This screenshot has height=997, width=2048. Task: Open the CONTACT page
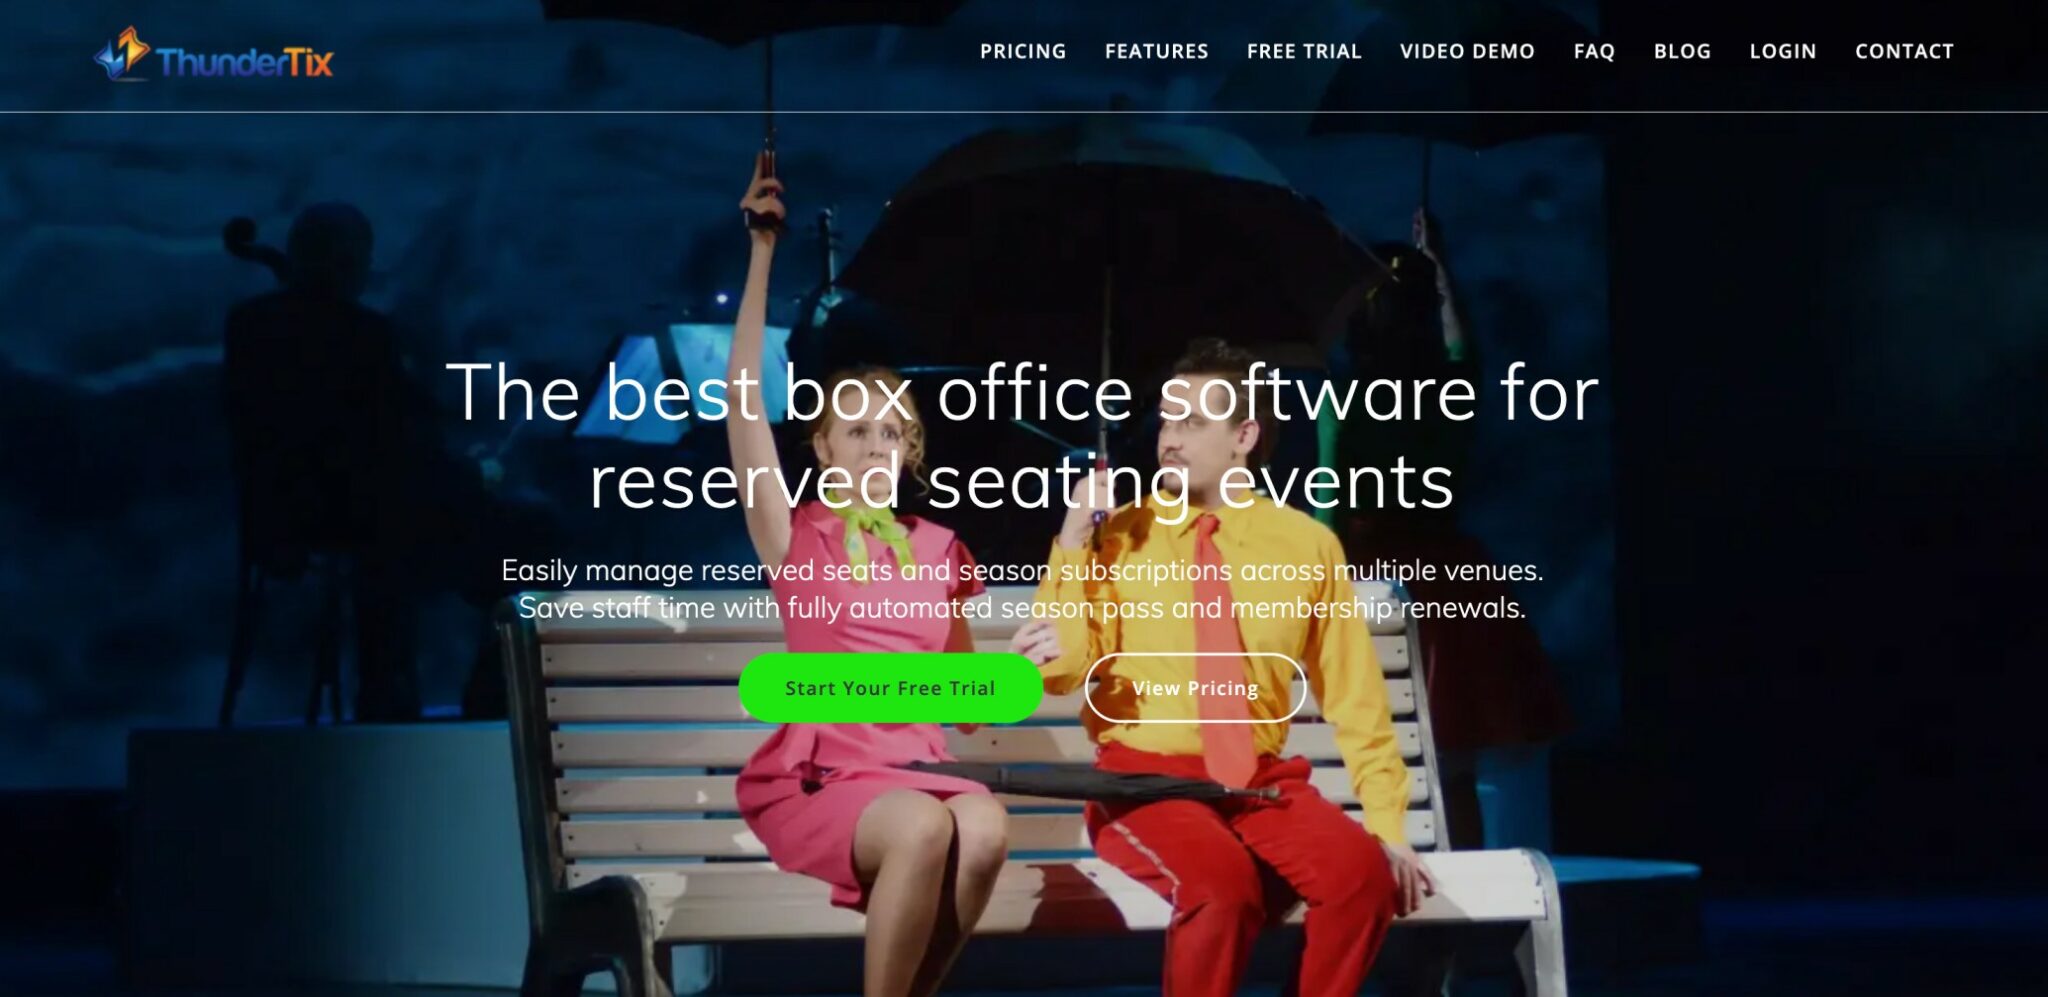click(x=1903, y=51)
